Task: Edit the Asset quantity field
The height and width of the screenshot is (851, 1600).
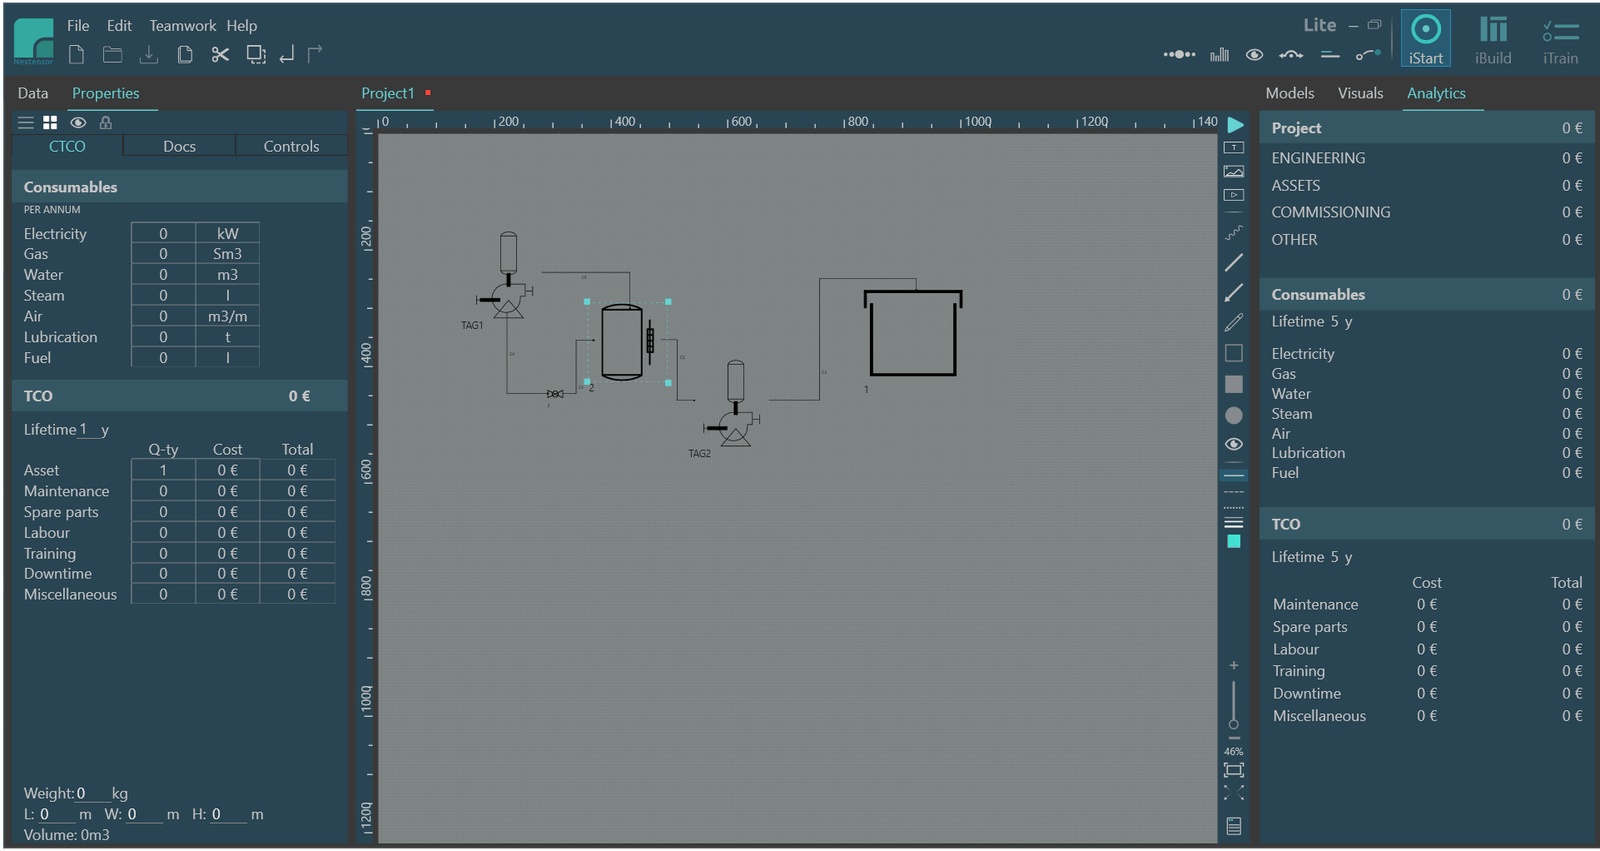Action: pos(163,470)
